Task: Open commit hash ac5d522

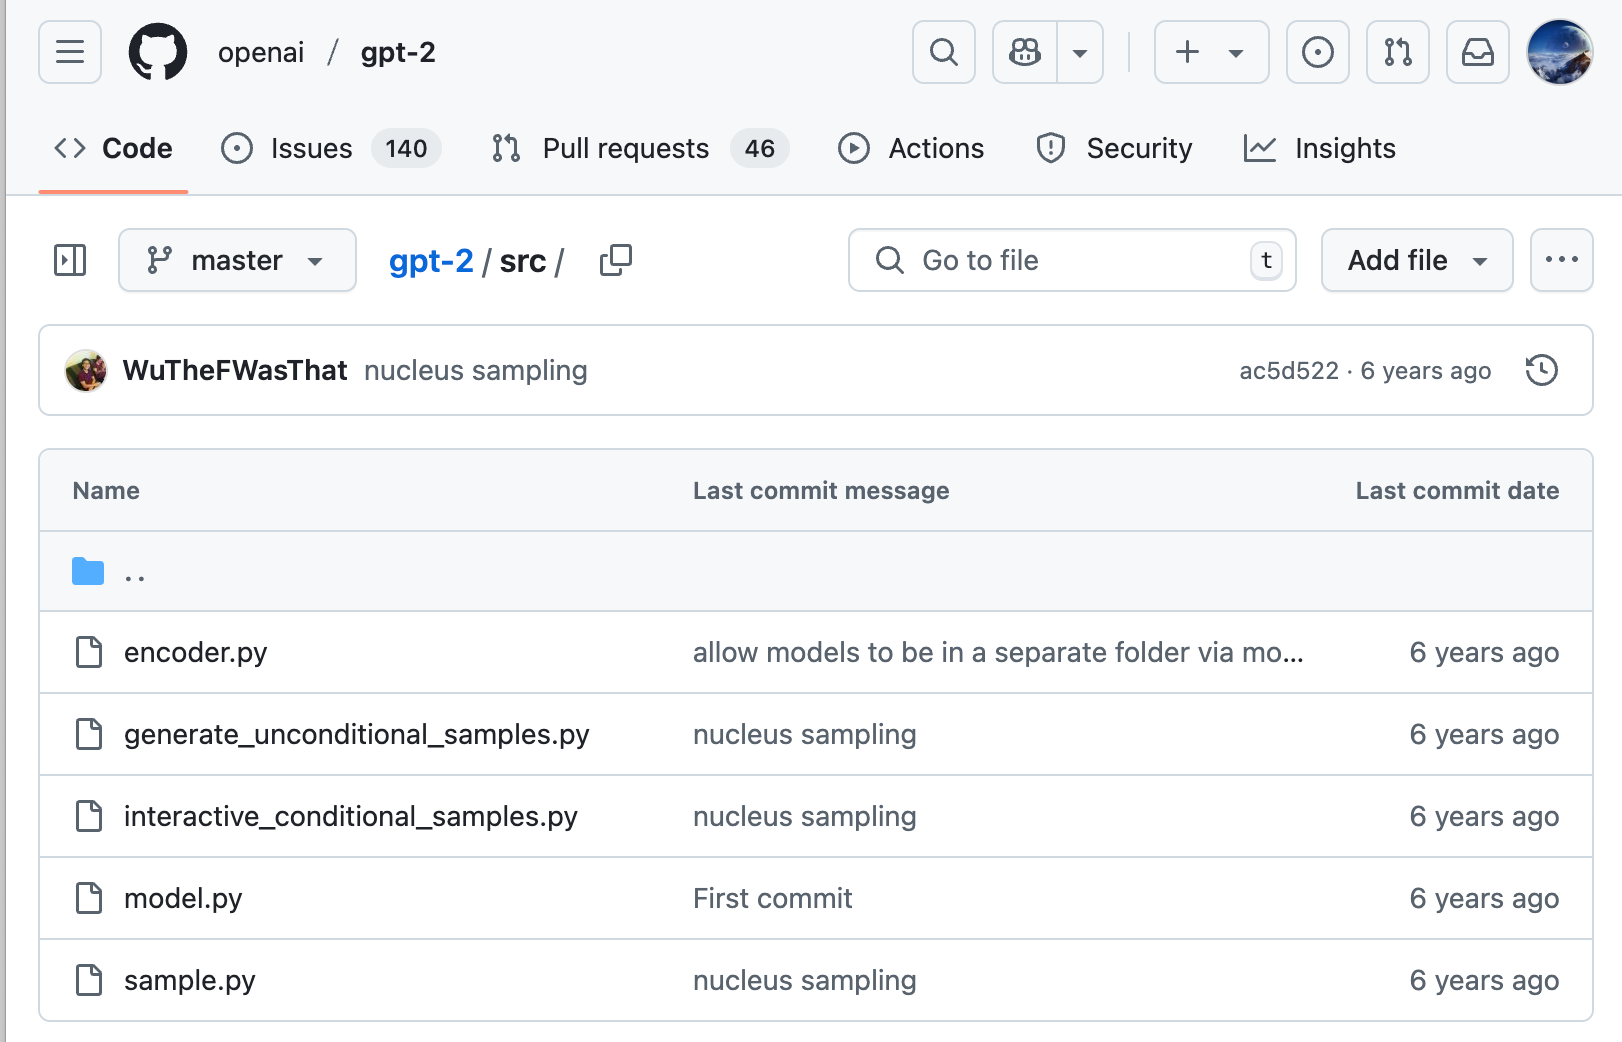Action: [x=1289, y=371]
